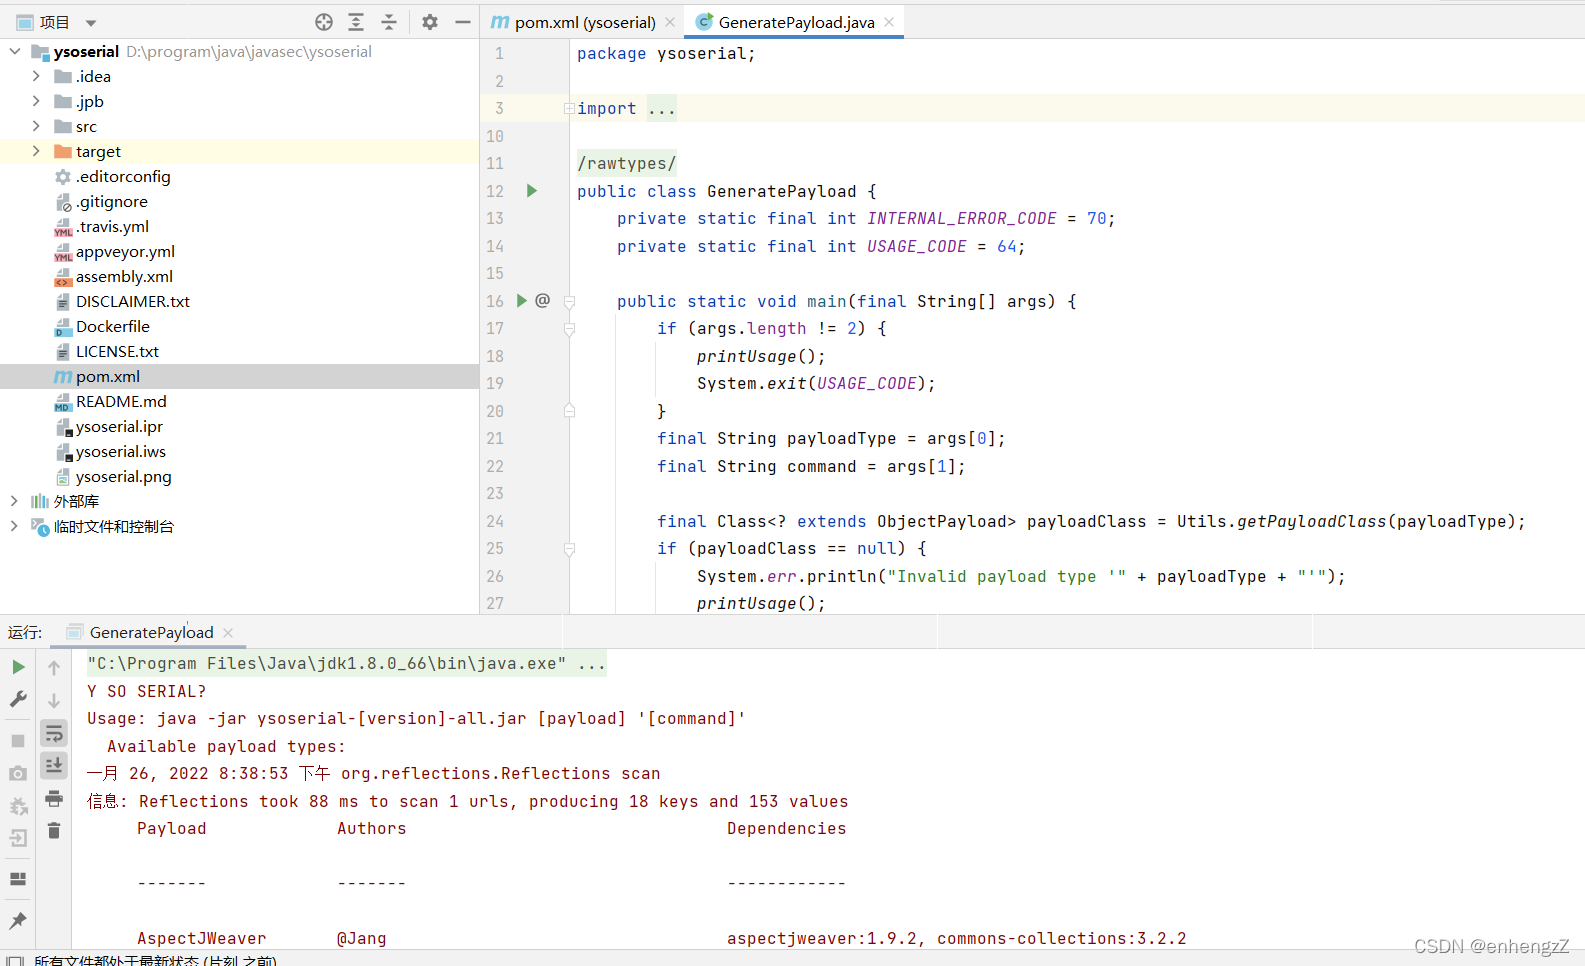Viewport: 1585px width, 966px height.
Task: Expand the src folder
Action: (36, 126)
